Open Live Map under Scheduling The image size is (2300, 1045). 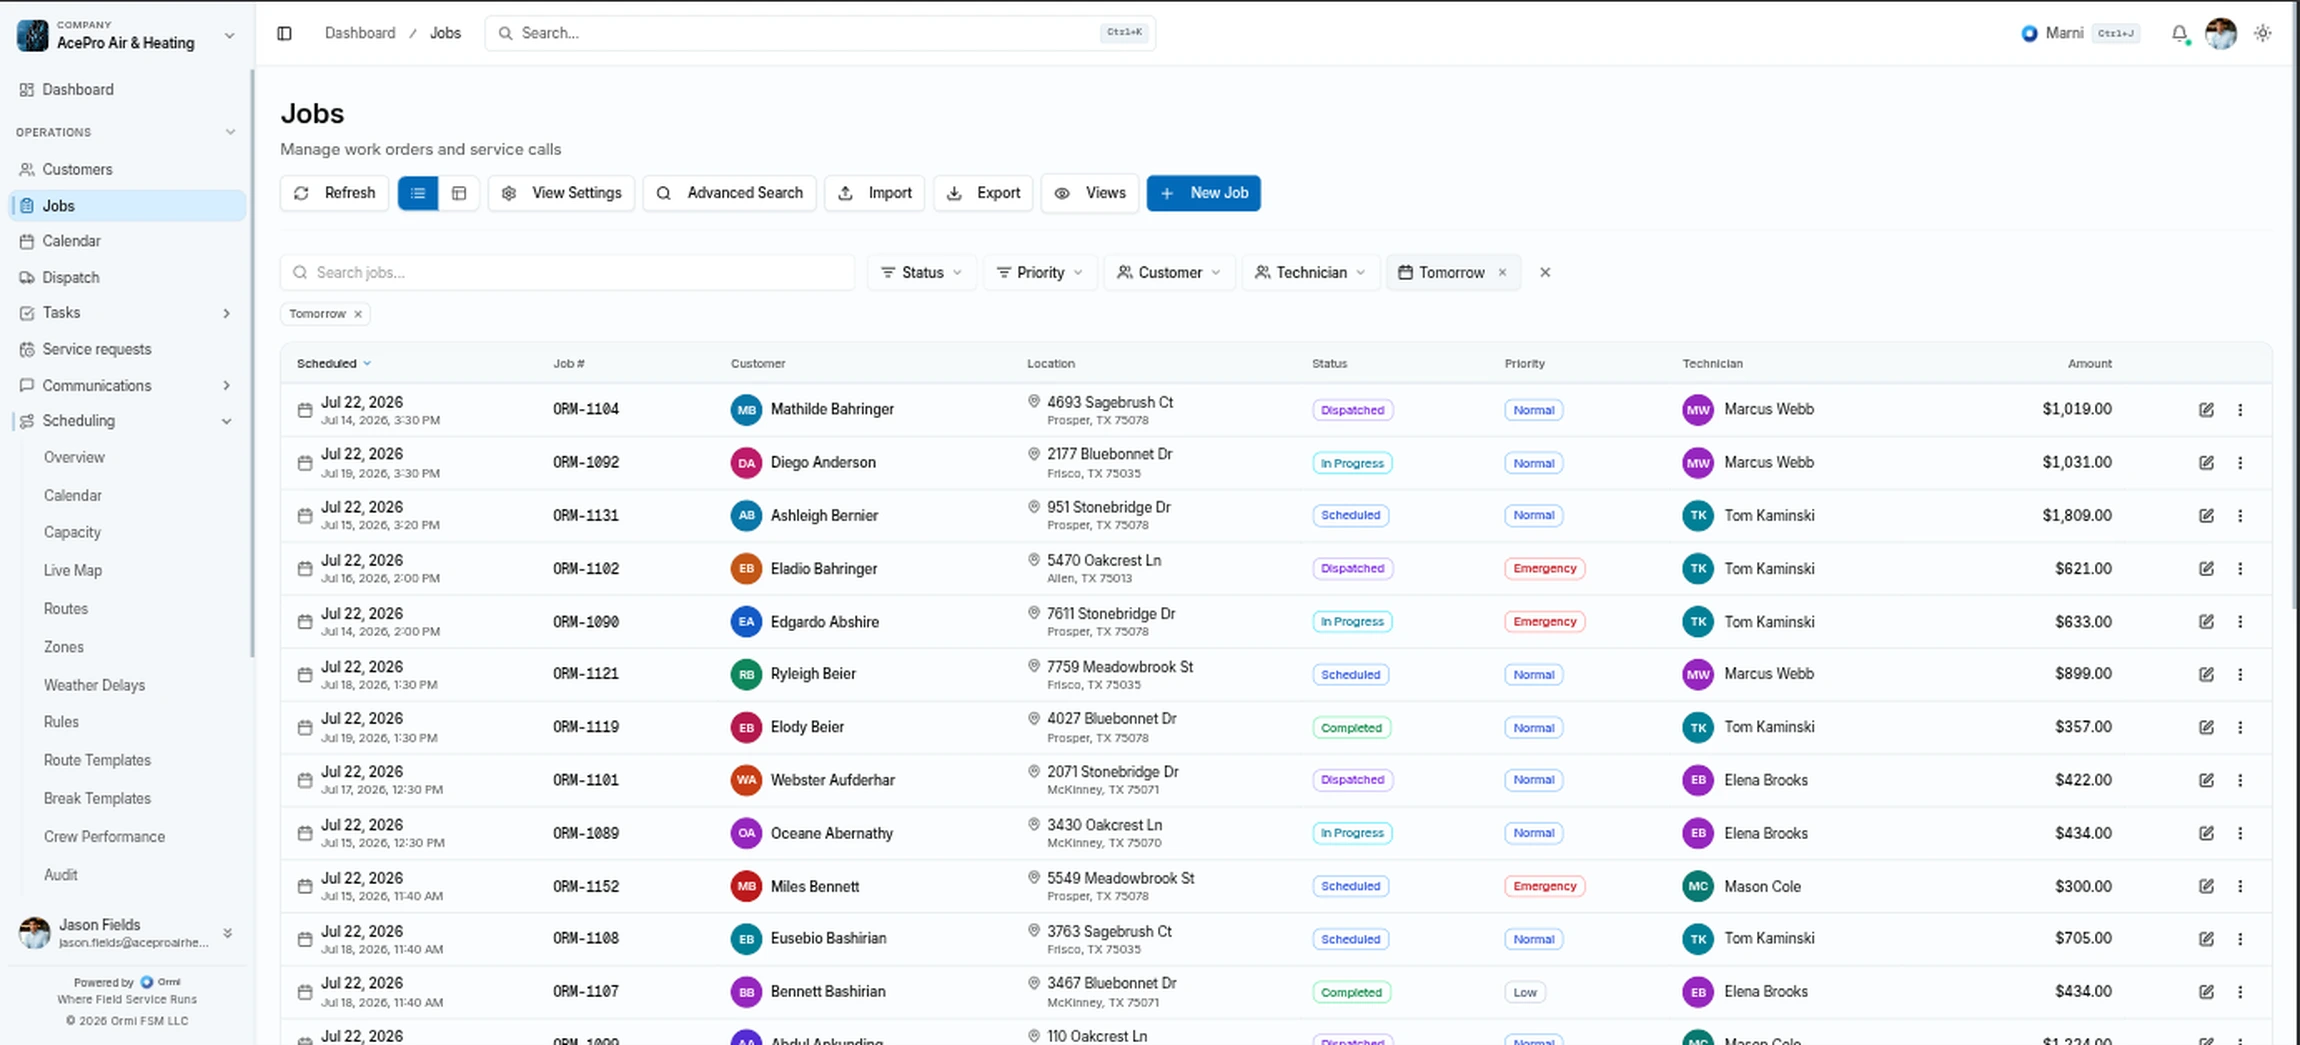[x=73, y=571]
